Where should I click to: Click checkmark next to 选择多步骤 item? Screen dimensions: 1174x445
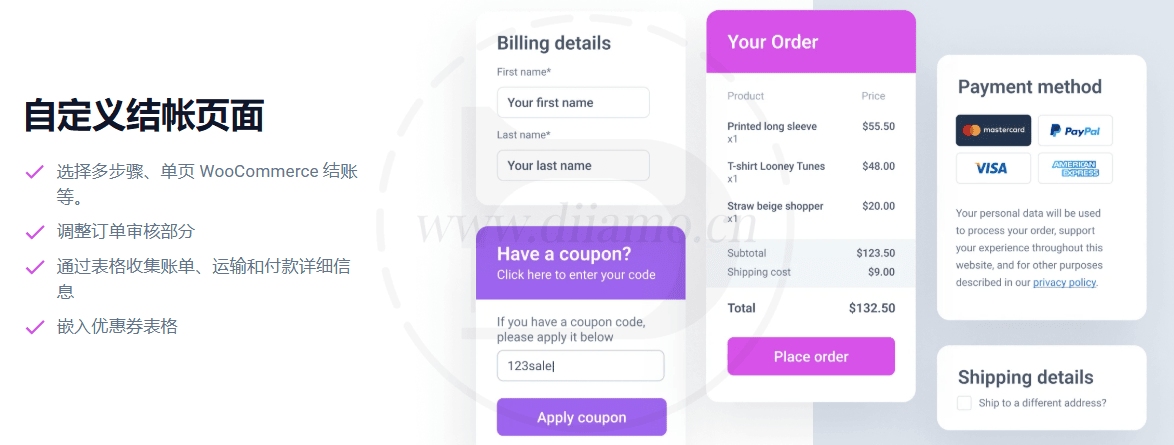35,172
